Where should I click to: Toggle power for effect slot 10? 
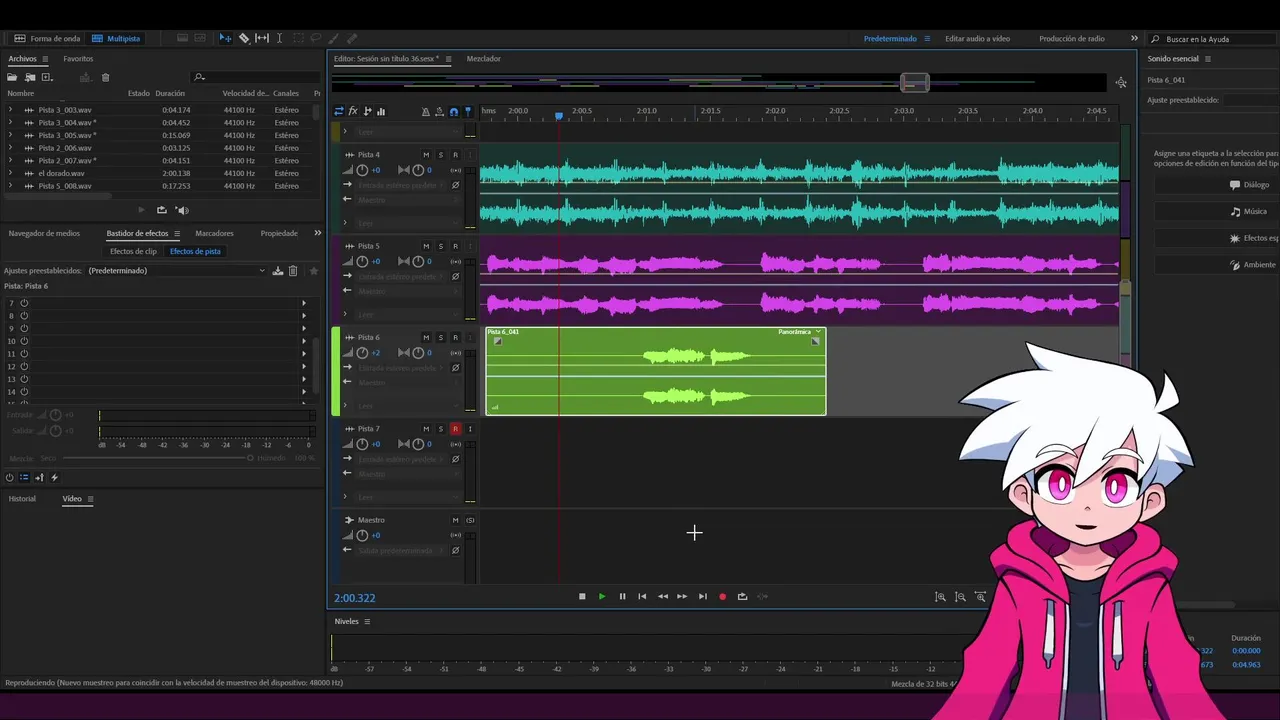[24, 341]
